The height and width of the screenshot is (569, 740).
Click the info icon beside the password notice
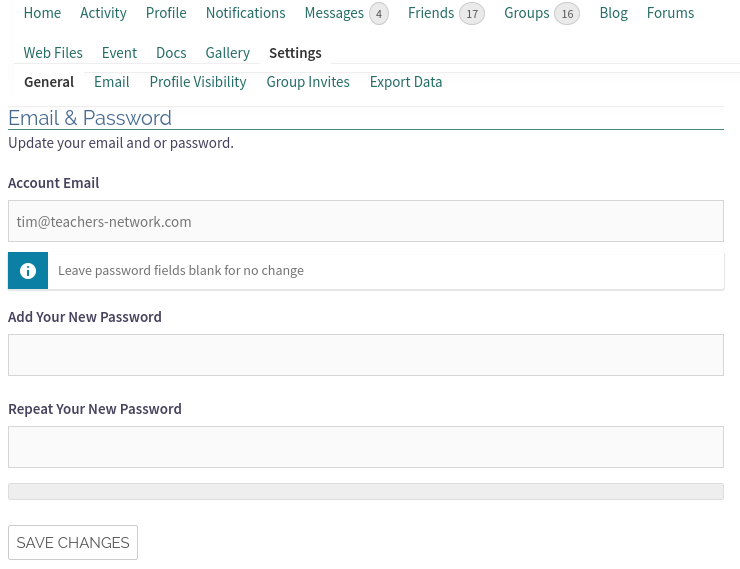click(x=28, y=271)
